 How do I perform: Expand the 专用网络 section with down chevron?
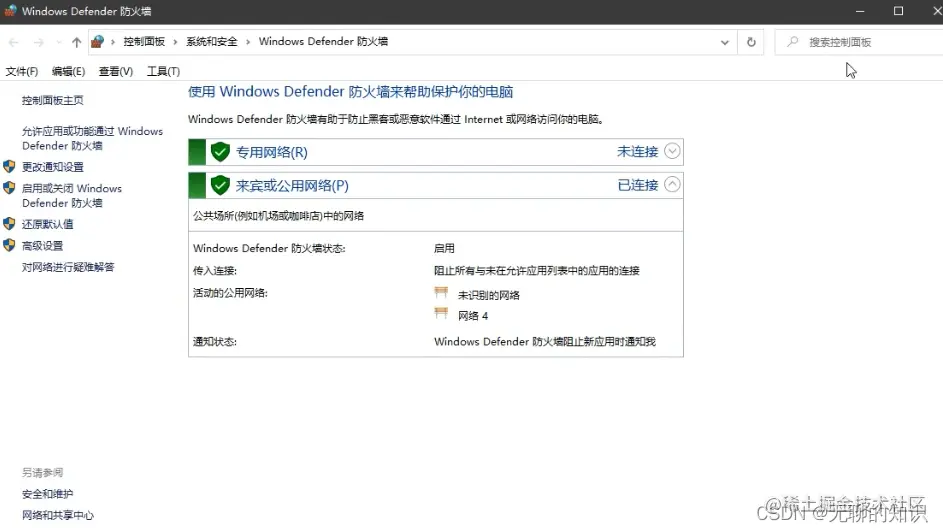672,151
